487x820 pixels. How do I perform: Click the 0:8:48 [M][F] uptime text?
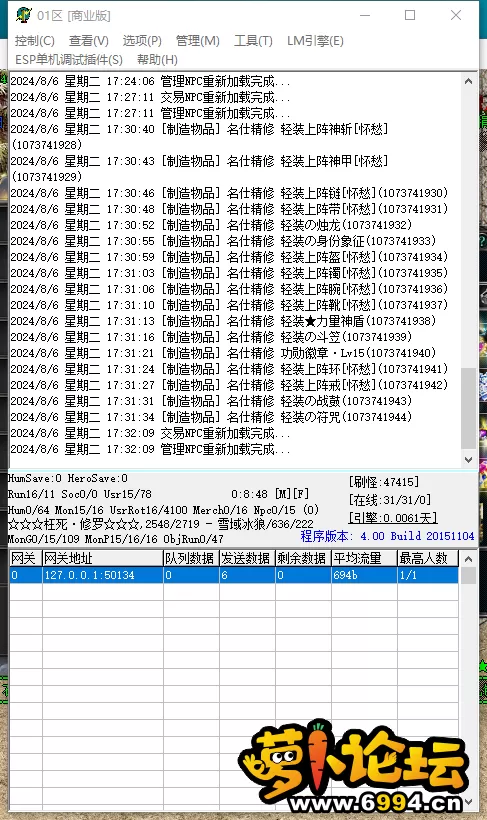point(270,494)
